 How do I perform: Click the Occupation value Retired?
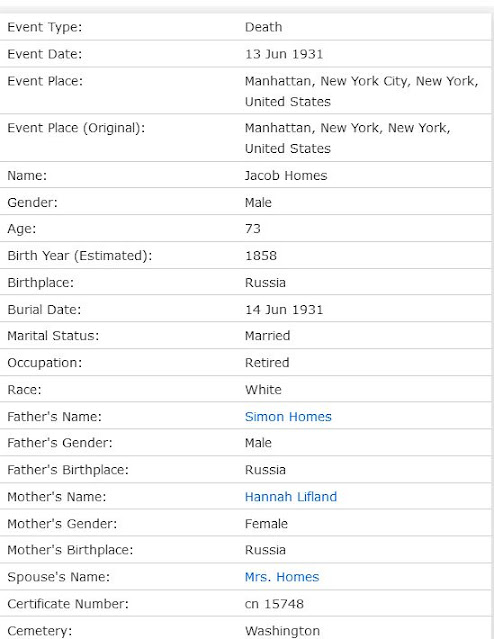(x=267, y=363)
